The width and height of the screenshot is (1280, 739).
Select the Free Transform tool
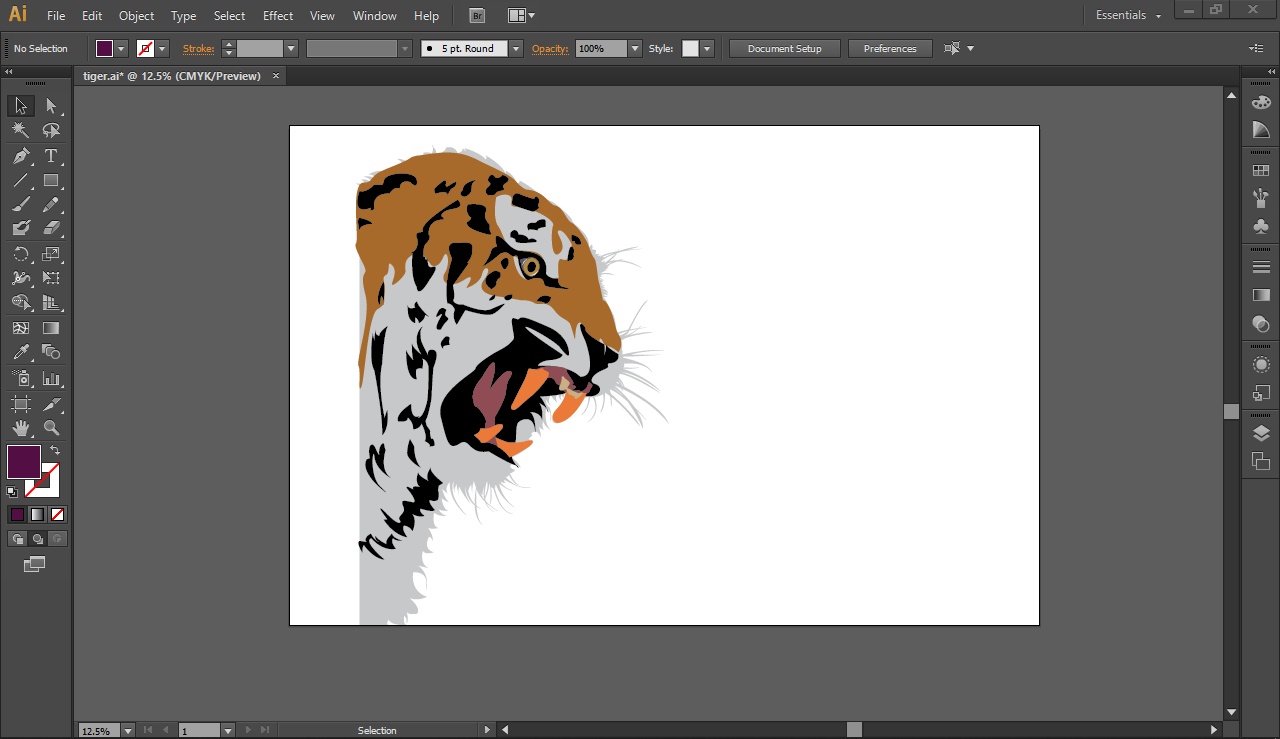(51, 278)
